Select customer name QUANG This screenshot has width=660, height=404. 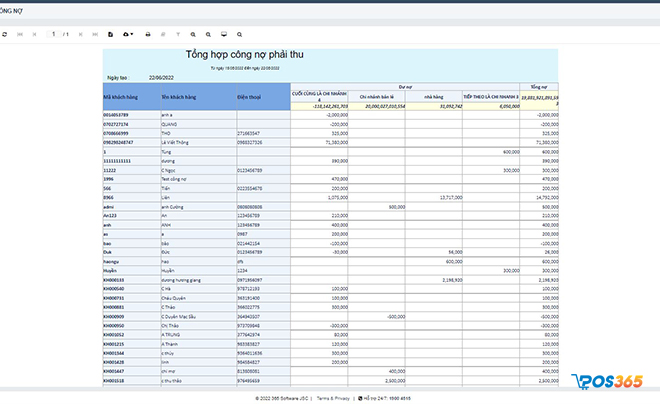(169, 124)
